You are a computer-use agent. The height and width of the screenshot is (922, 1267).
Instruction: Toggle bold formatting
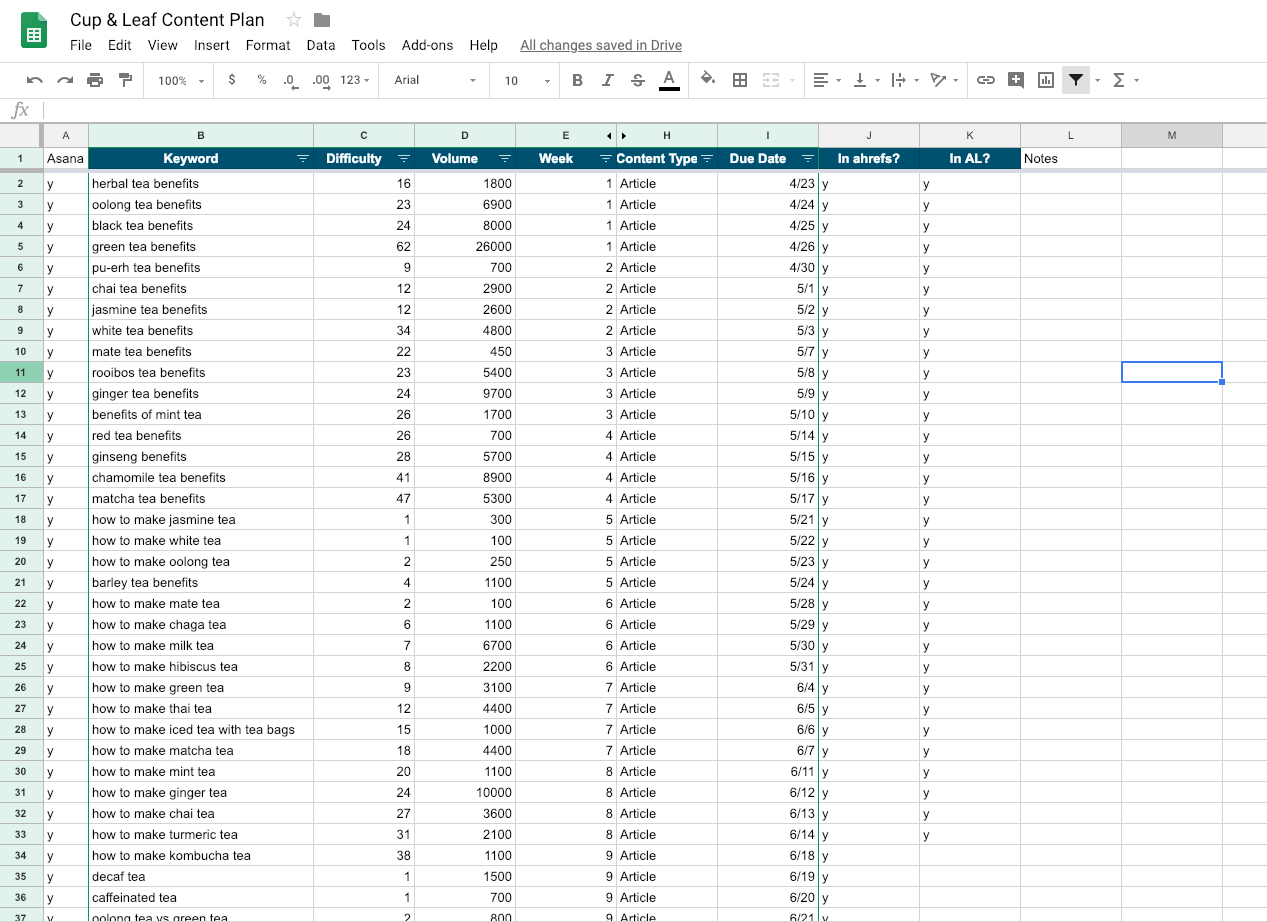pyautogui.click(x=577, y=80)
